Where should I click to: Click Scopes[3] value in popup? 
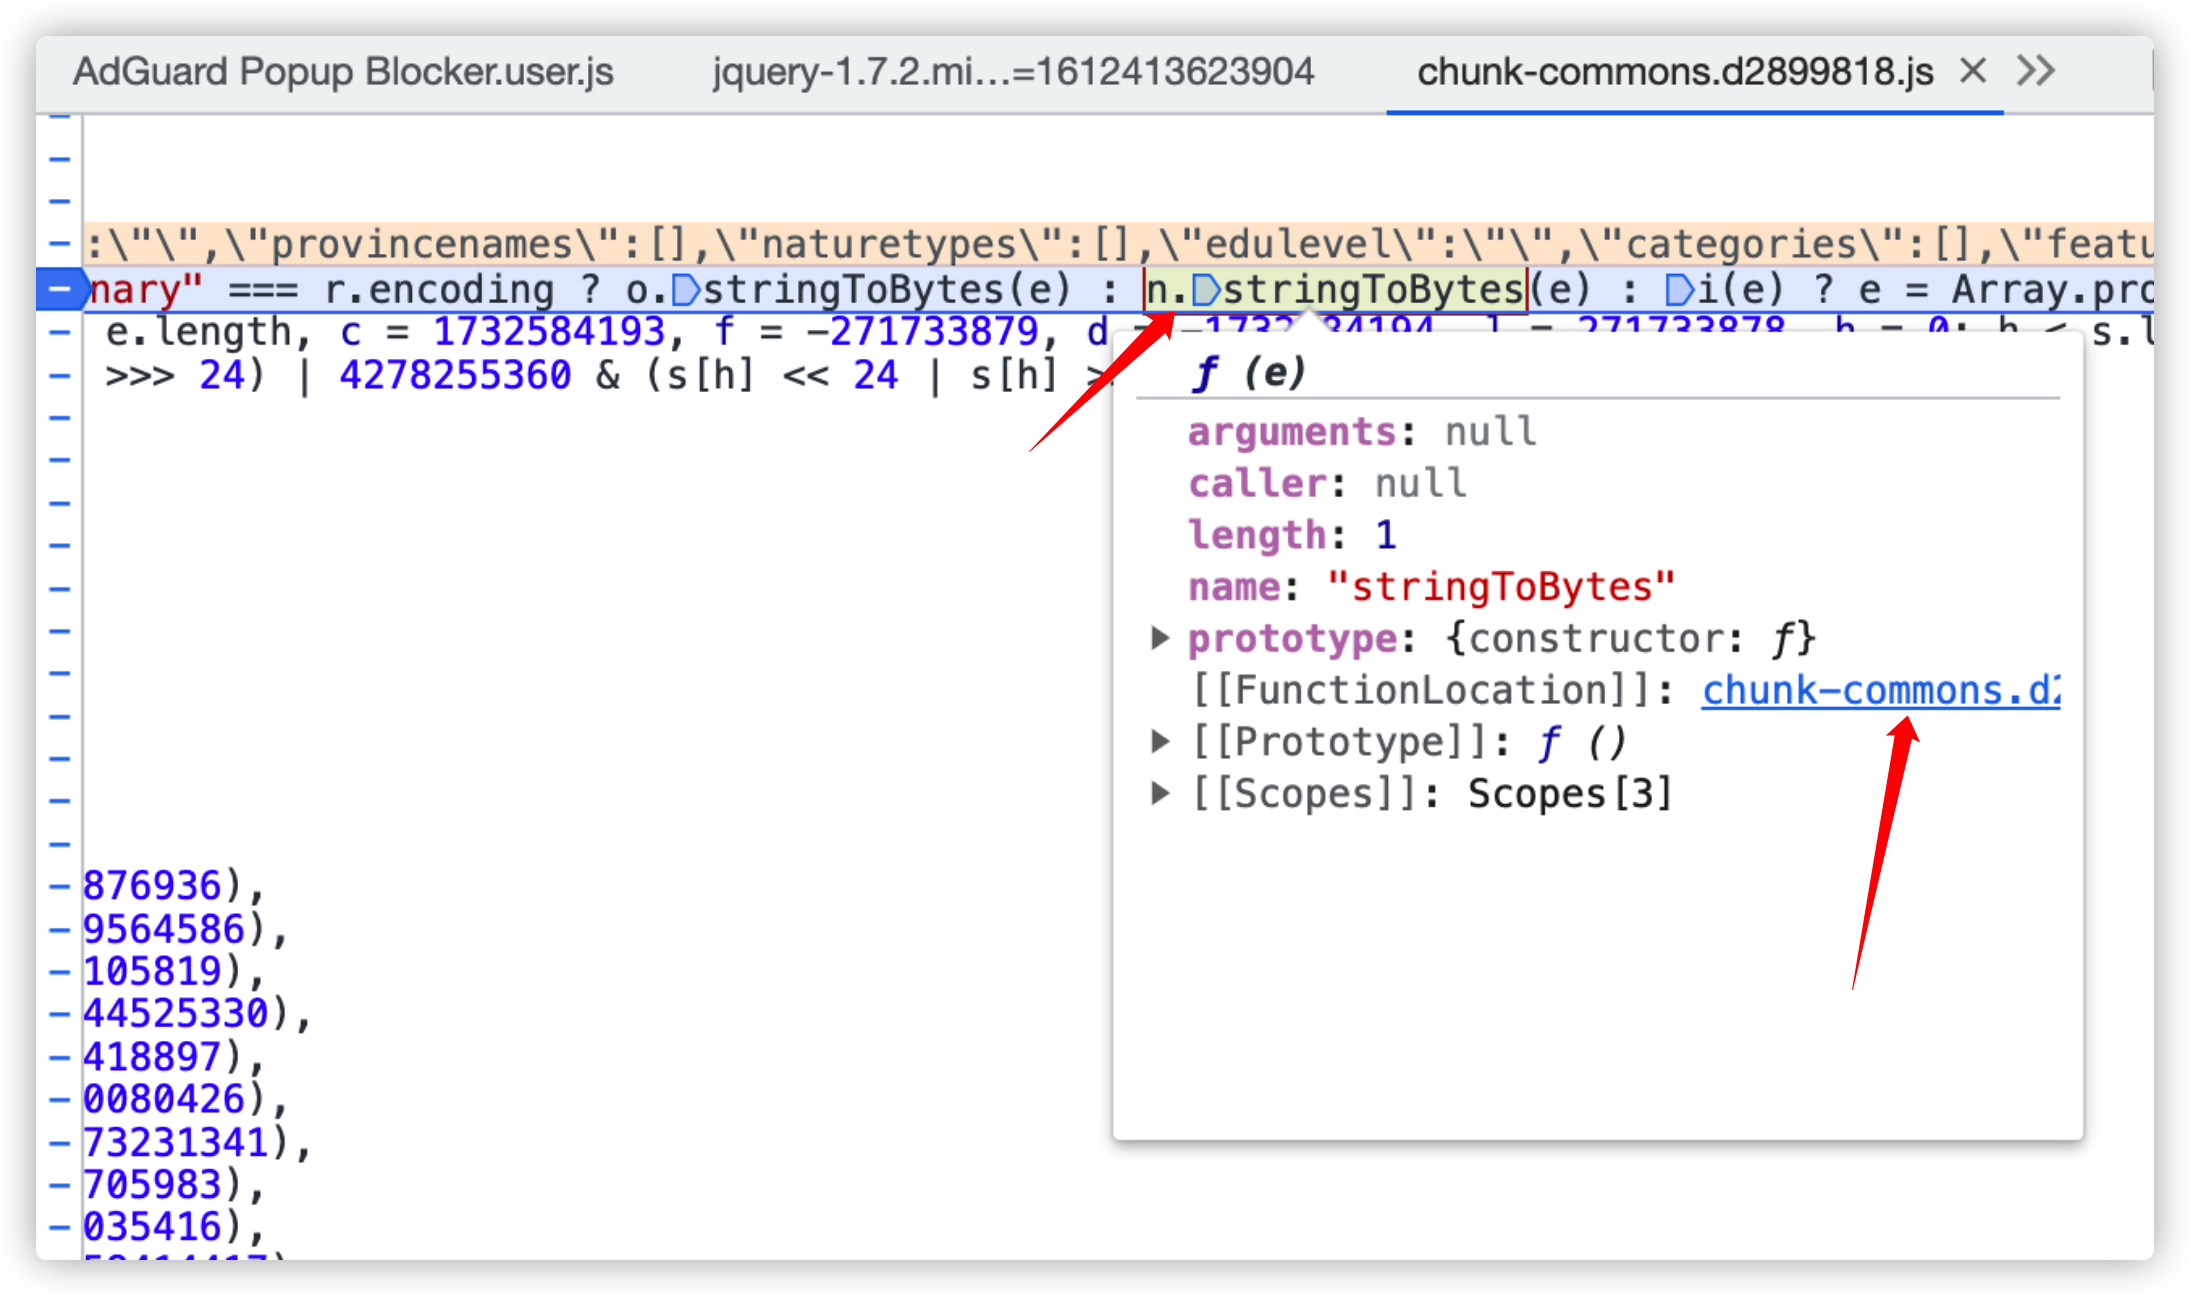click(x=1570, y=793)
